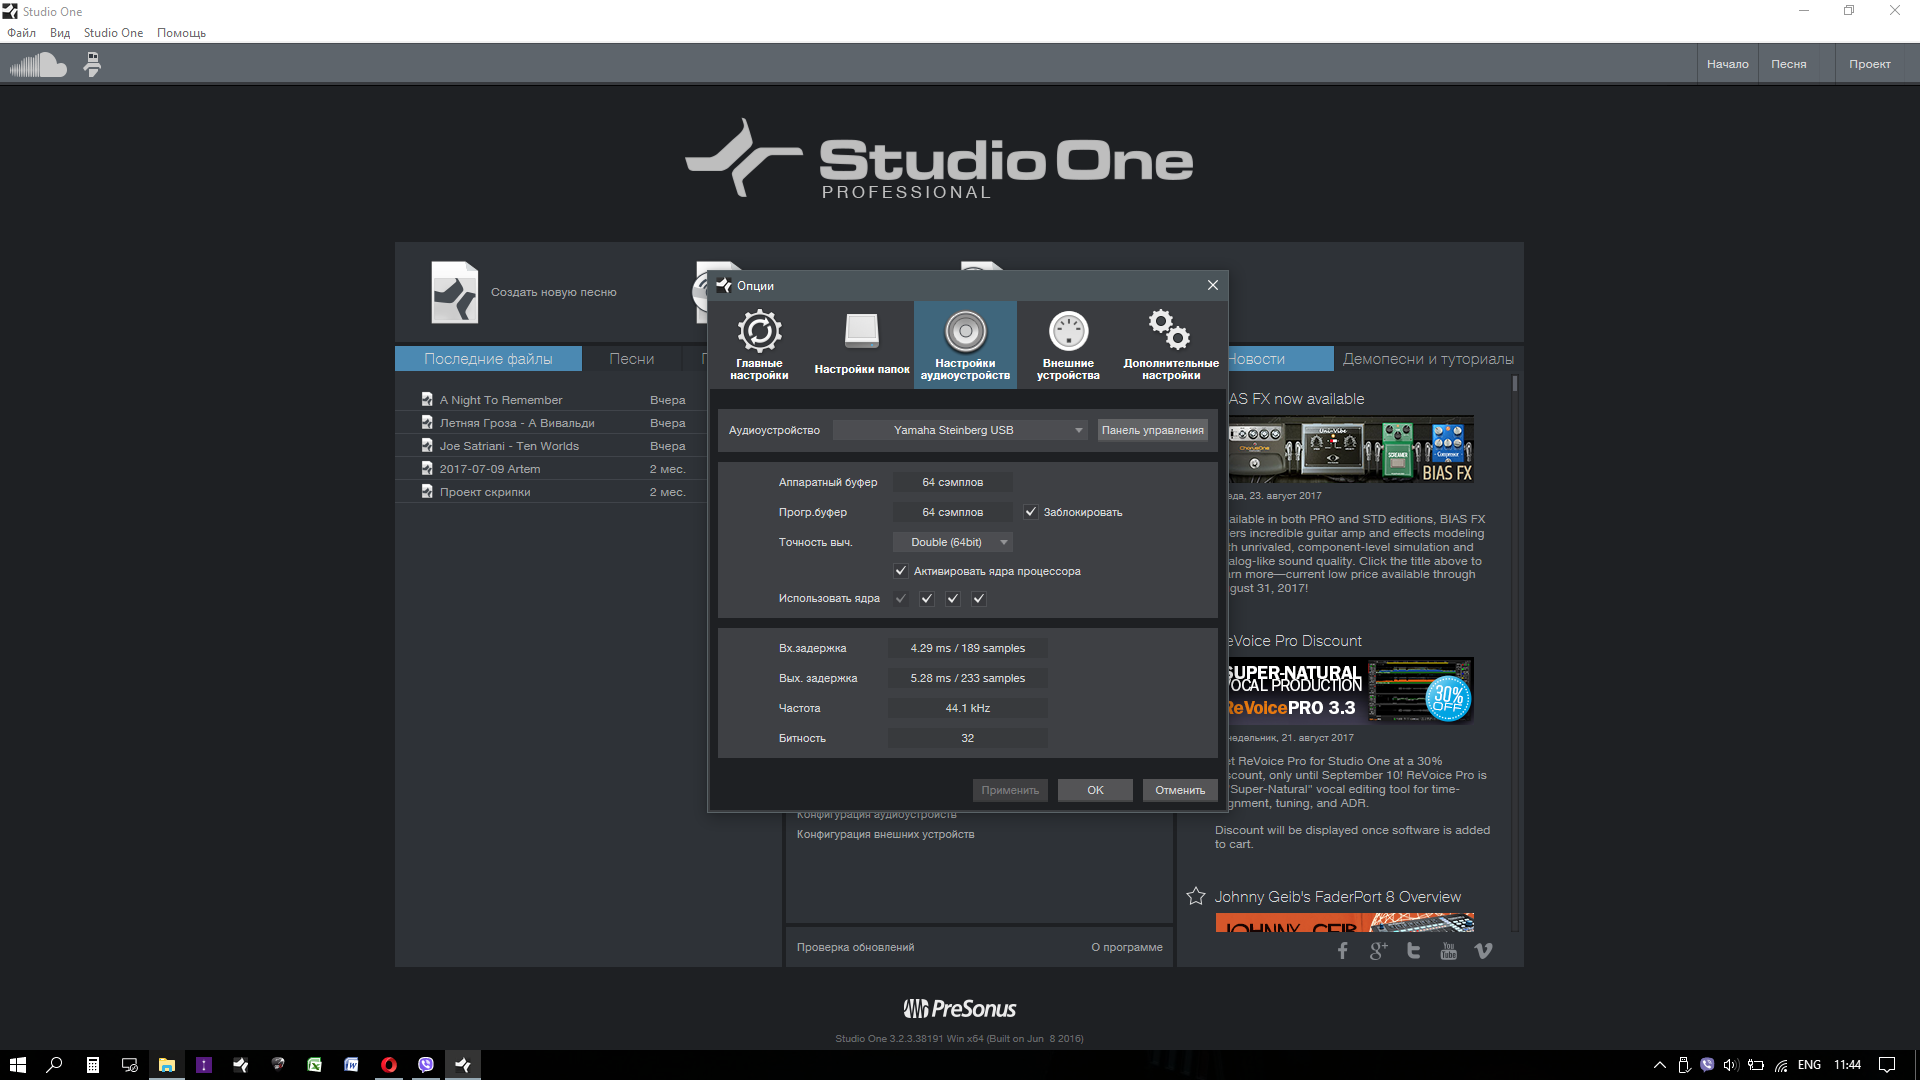Expand Аудиоустройство Yamaha Steinberg USB dropdown
The image size is (1920, 1080).
960,430
